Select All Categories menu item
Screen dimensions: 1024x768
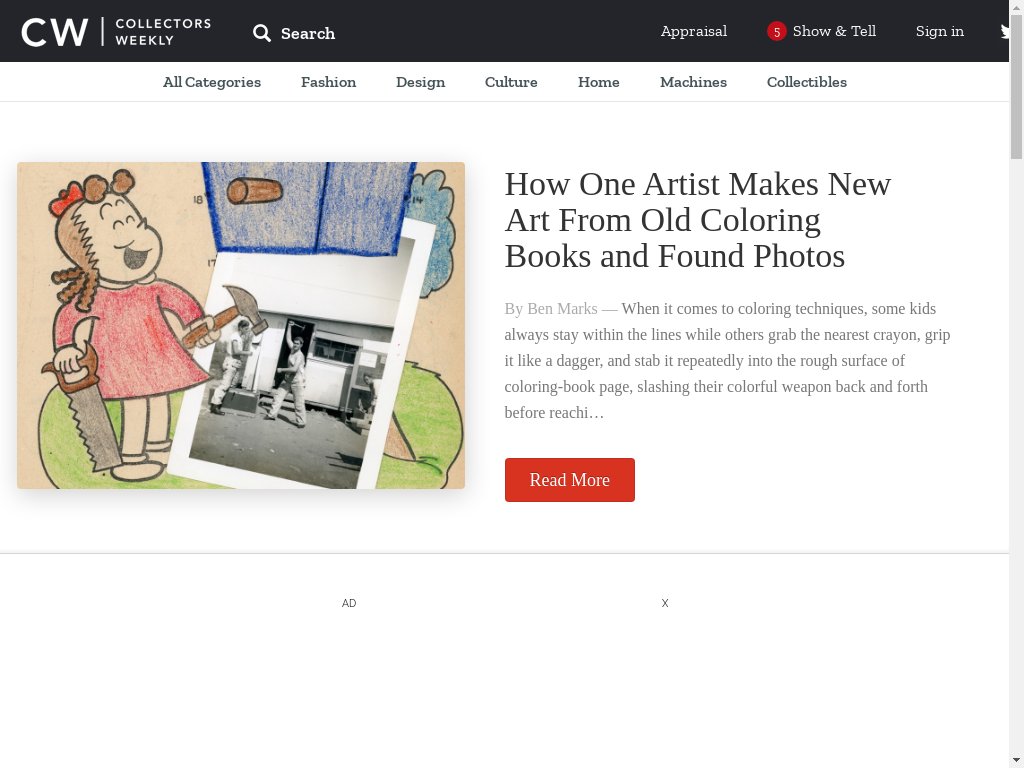tap(212, 82)
